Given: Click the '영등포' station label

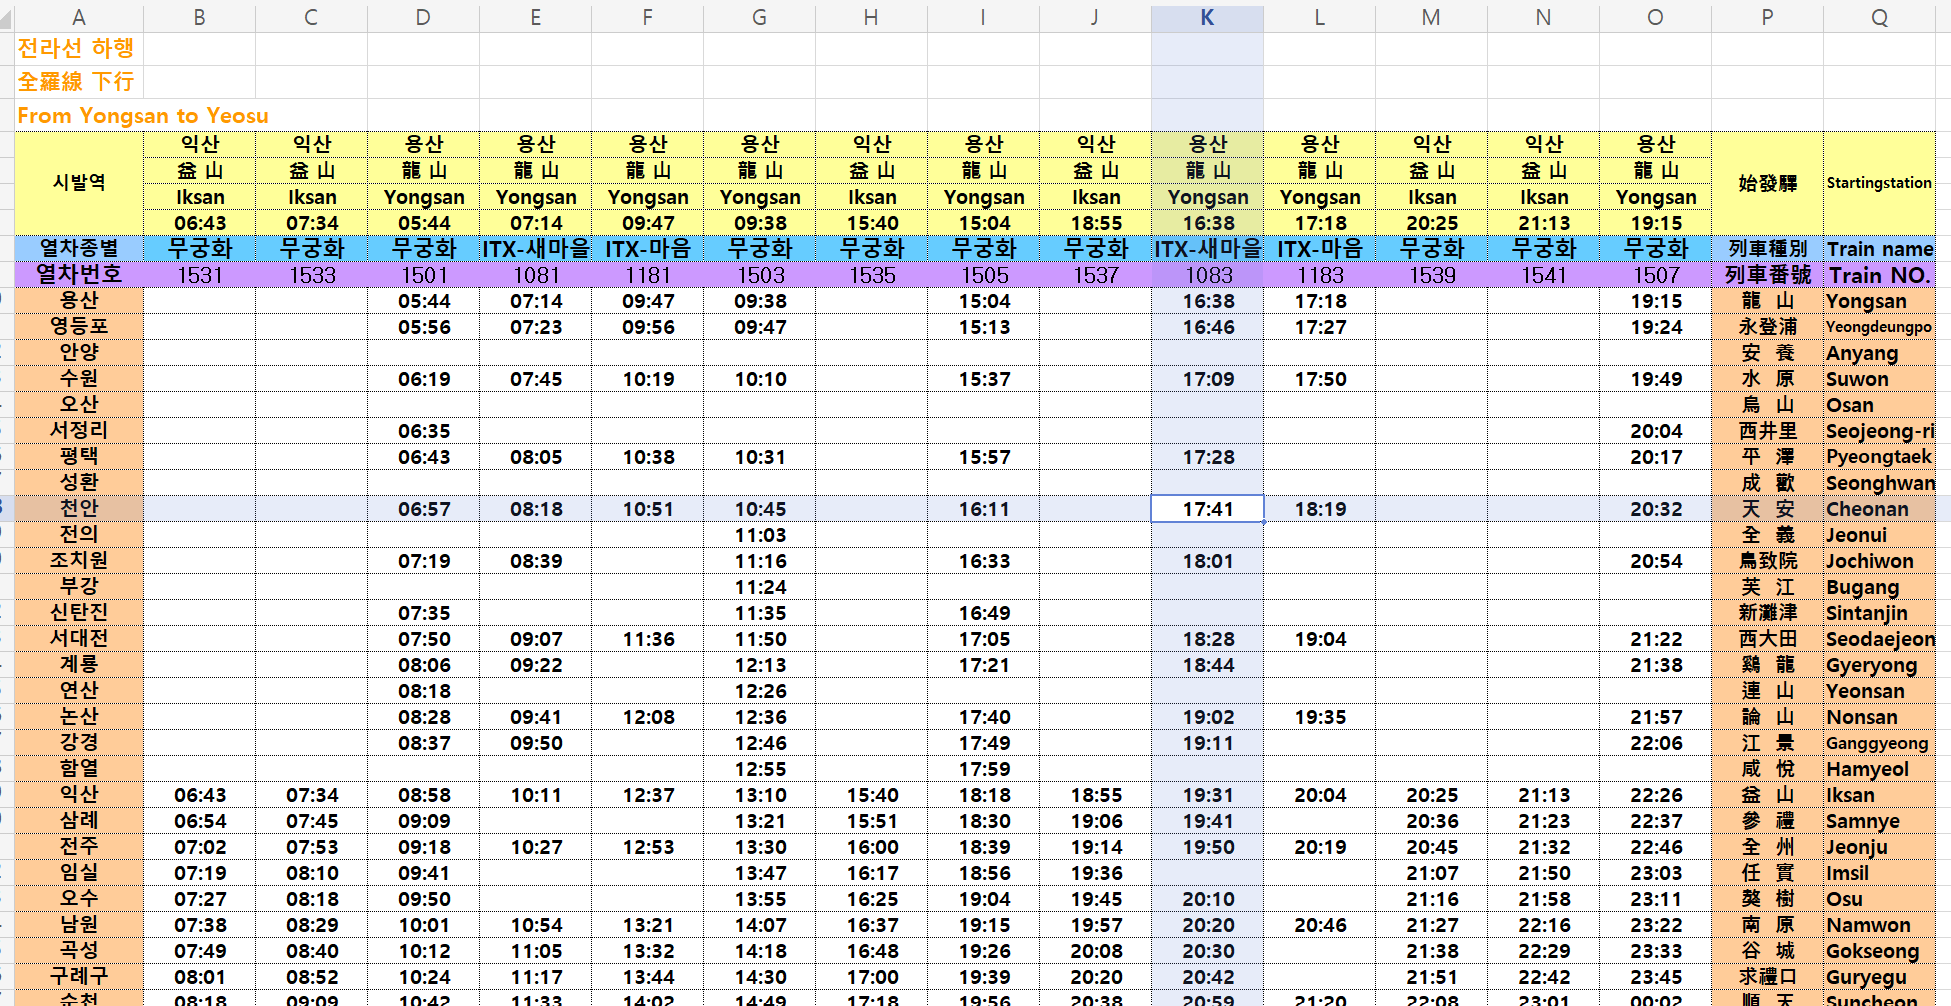Looking at the screenshot, I should pyautogui.click(x=79, y=326).
